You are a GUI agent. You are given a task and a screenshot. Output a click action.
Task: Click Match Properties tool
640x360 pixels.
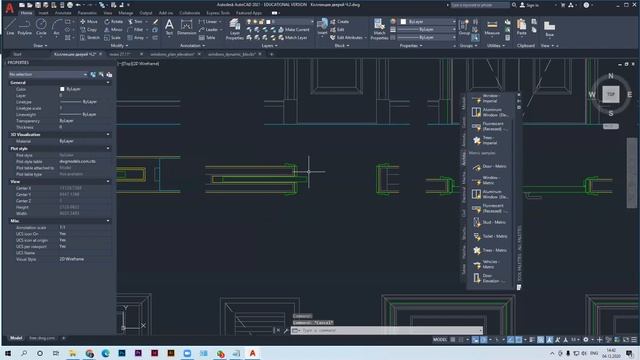pos(379,29)
